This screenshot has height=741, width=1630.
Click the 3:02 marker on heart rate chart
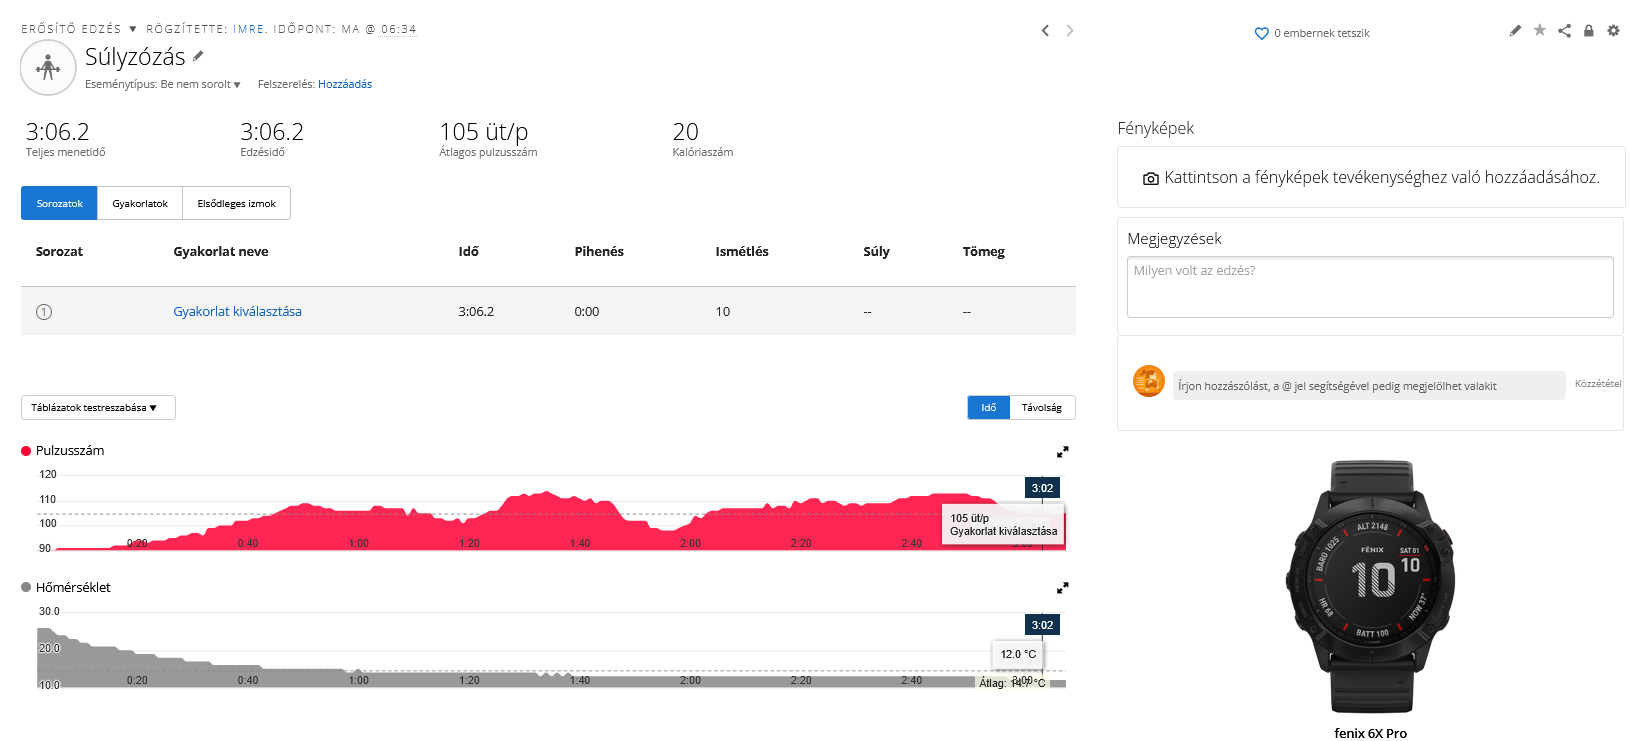[1042, 488]
